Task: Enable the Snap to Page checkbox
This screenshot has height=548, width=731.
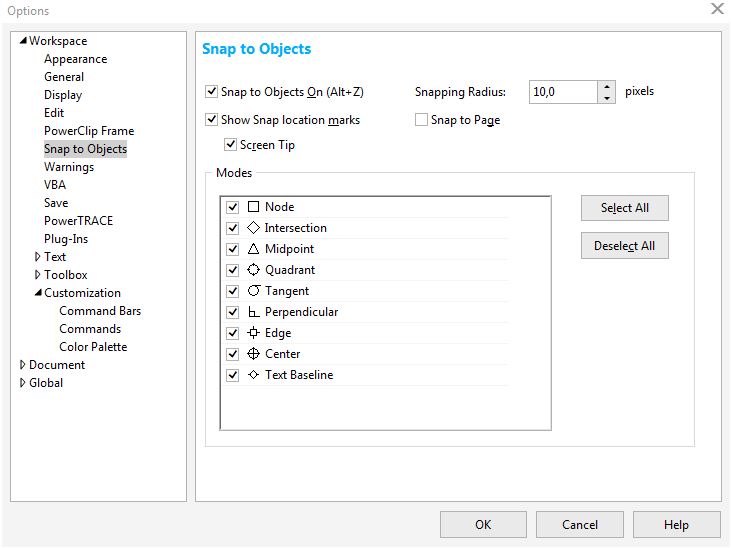Action: [x=422, y=120]
